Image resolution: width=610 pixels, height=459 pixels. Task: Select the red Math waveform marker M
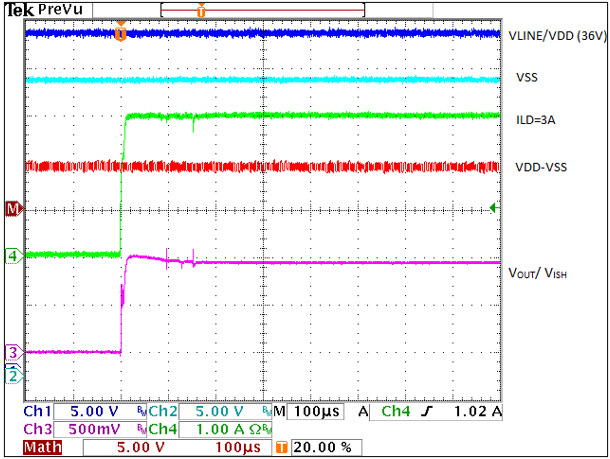click(x=13, y=209)
